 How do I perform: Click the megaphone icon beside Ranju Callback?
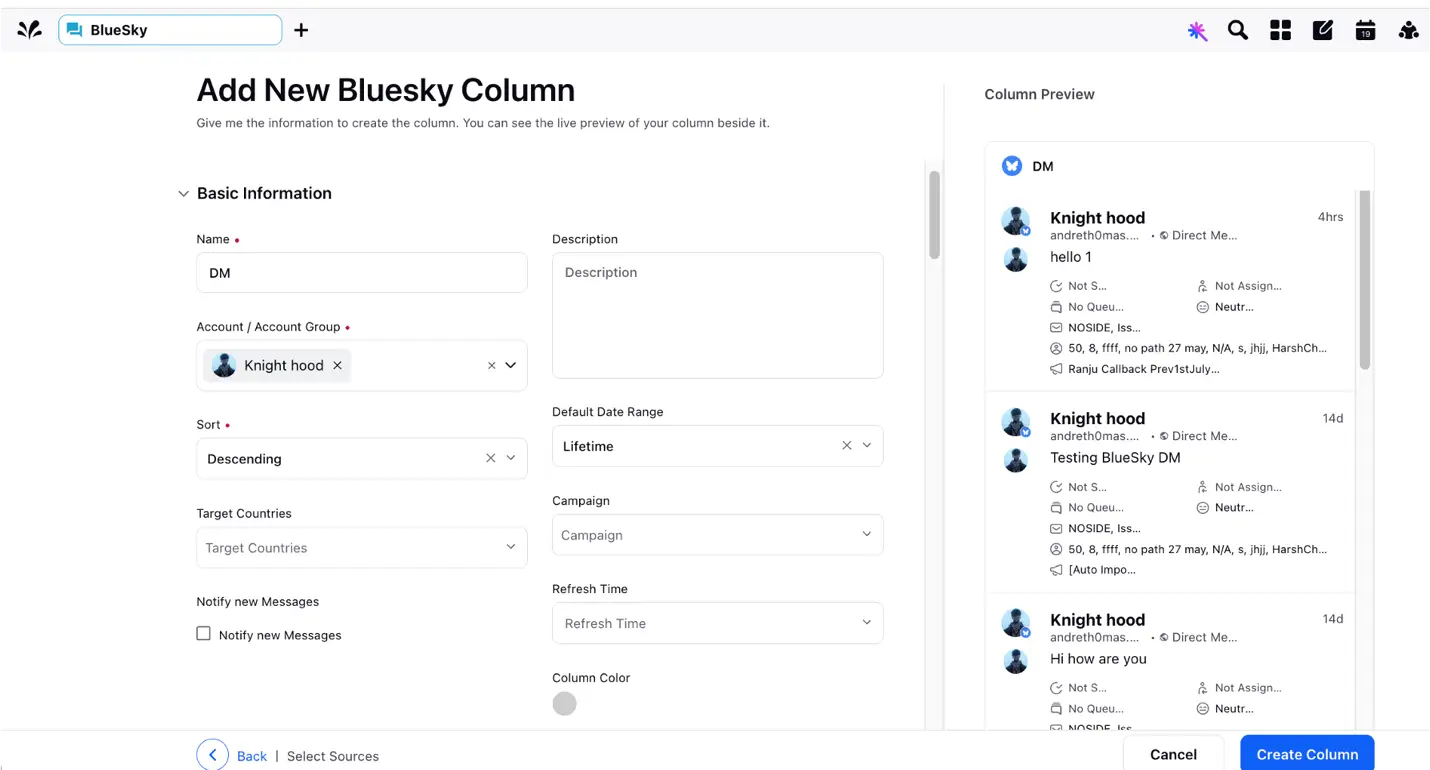(x=1056, y=369)
